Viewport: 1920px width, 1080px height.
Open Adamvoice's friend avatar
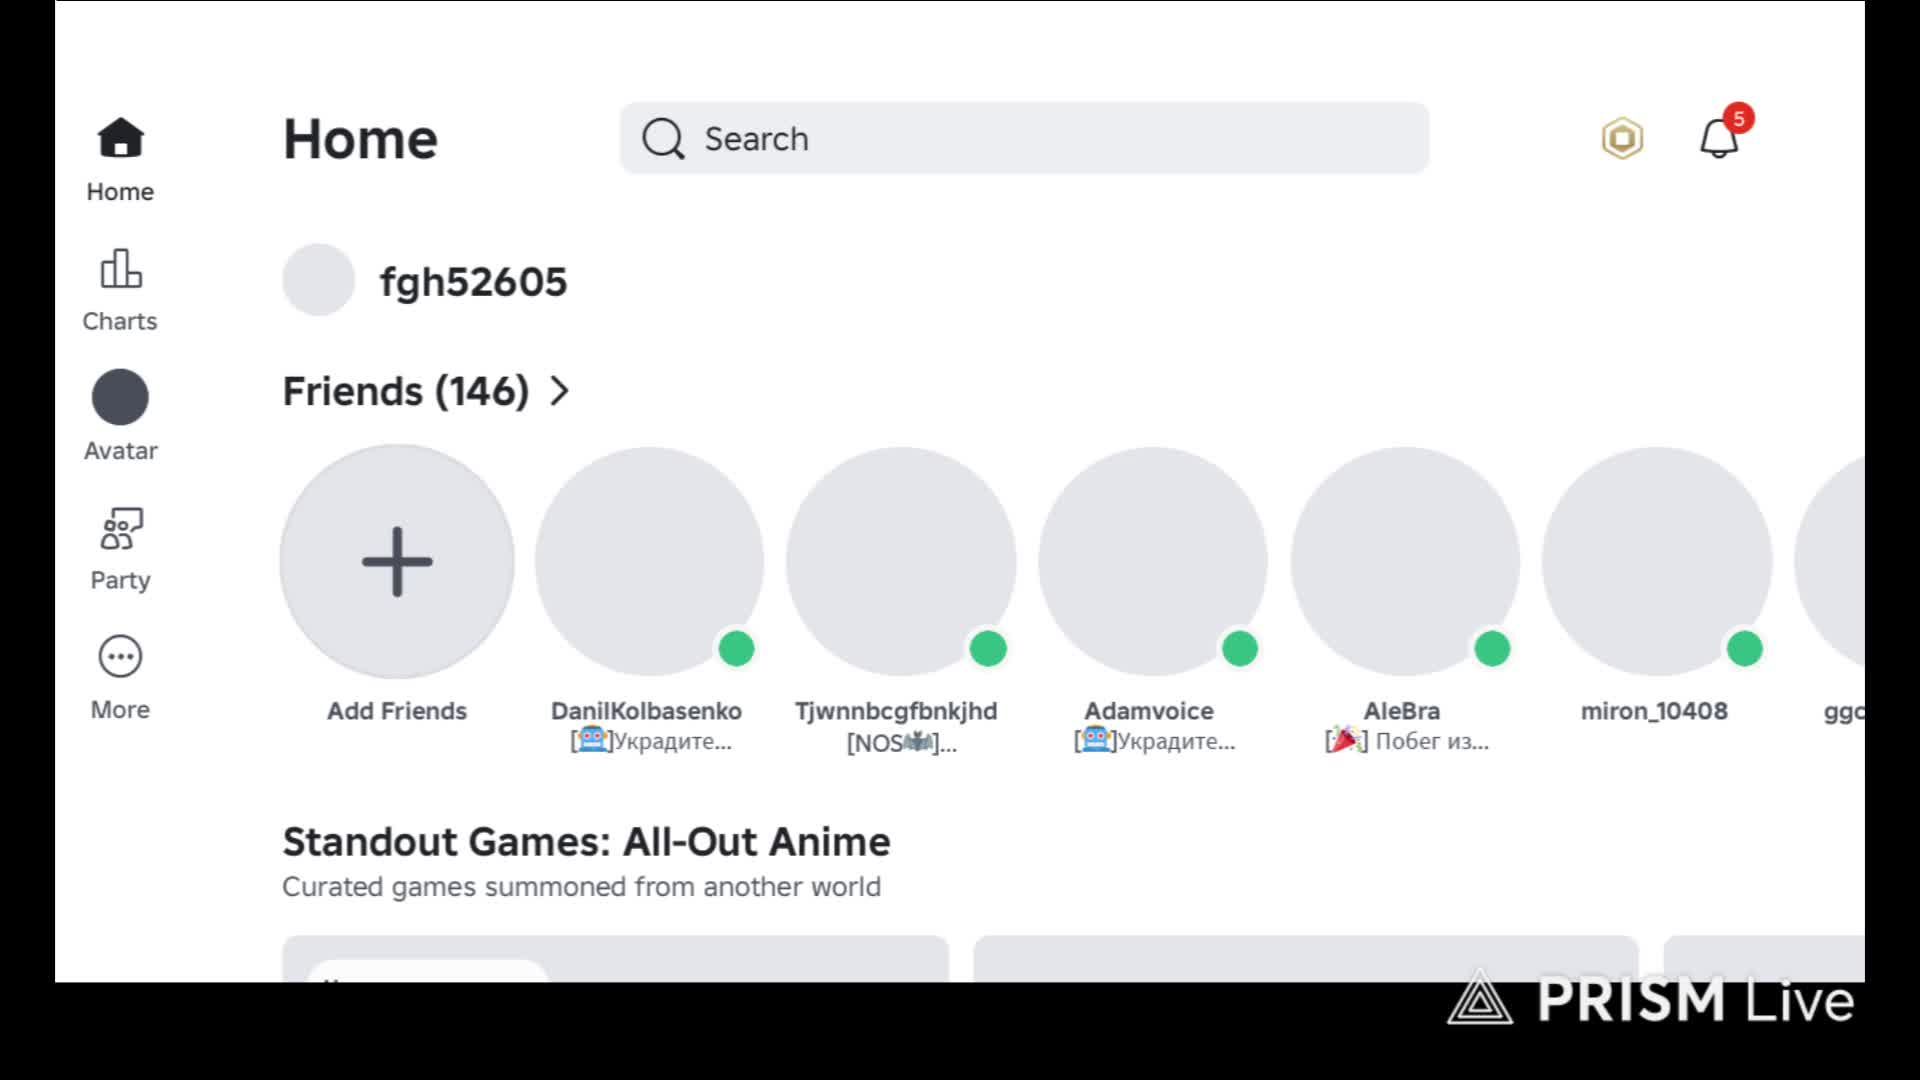(1153, 561)
